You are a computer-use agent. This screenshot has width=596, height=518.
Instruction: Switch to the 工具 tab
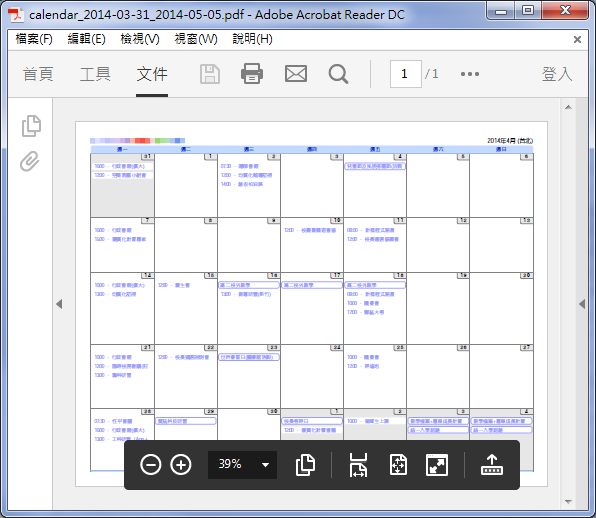(95, 74)
